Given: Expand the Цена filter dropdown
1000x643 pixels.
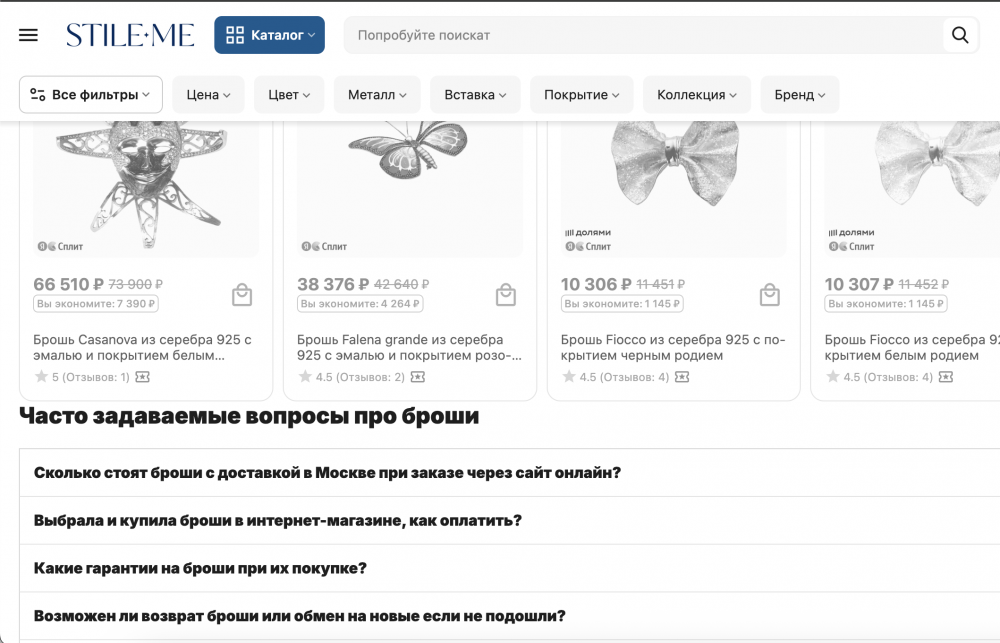Looking at the screenshot, I should (208, 94).
